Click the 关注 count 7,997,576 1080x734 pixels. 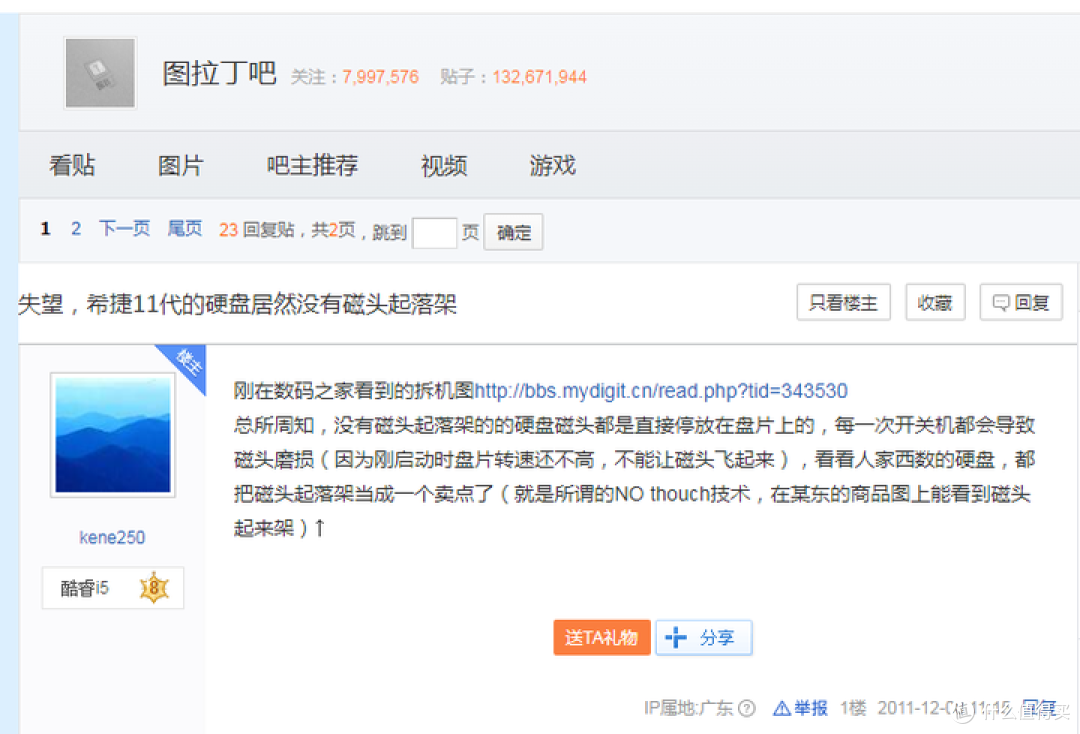click(x=380, y=77)
